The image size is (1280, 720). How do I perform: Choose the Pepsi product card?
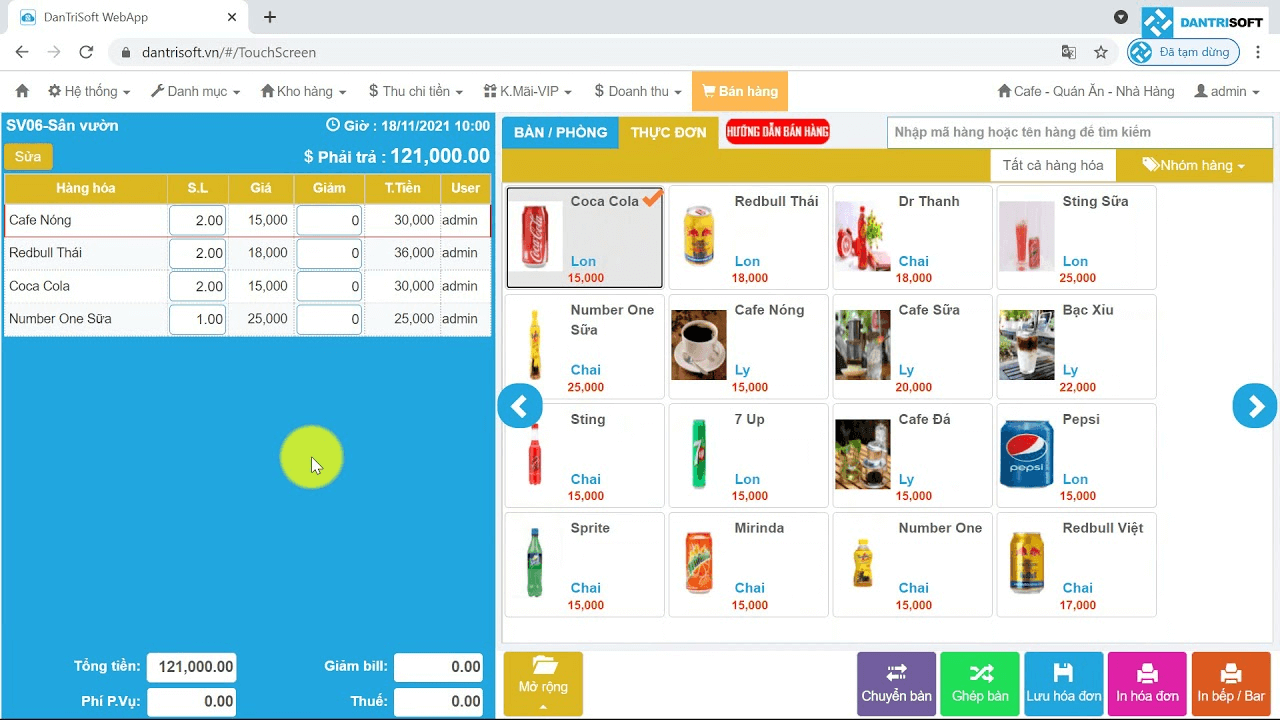tap(1077, 455)
